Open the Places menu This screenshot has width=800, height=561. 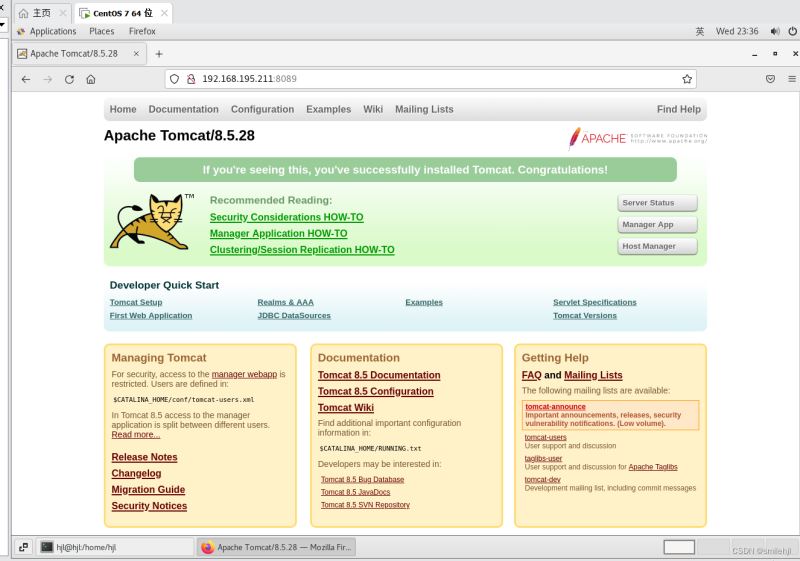[x=102, y=31]
